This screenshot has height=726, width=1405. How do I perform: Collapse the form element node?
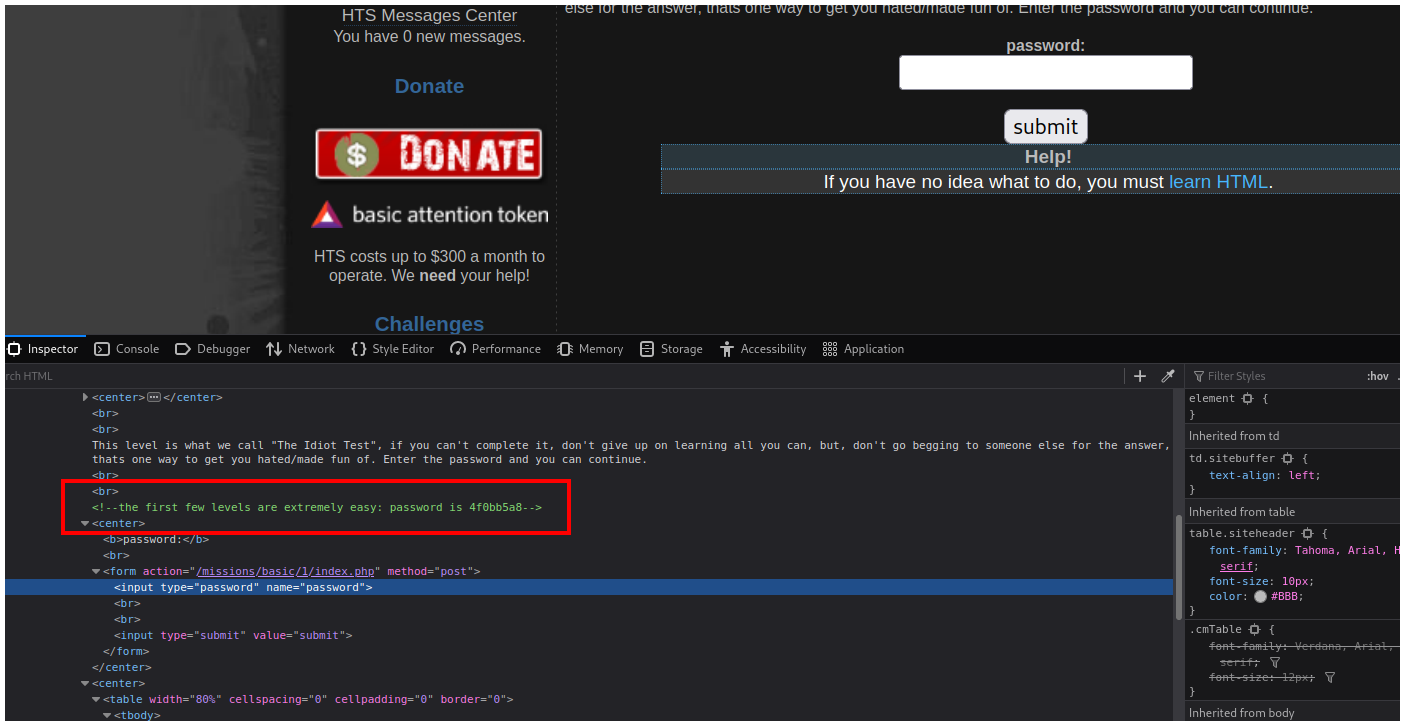pyautogui.click(x=96, y=572)
